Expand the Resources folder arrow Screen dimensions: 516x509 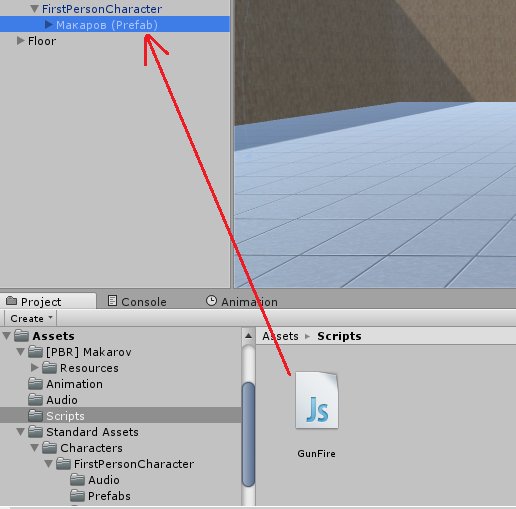click(34, 368)
